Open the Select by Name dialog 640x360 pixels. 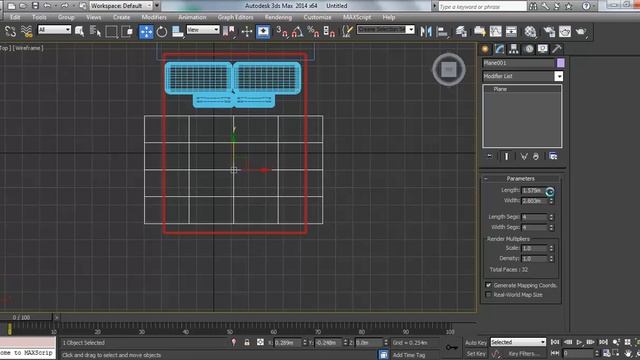[95, 31]
